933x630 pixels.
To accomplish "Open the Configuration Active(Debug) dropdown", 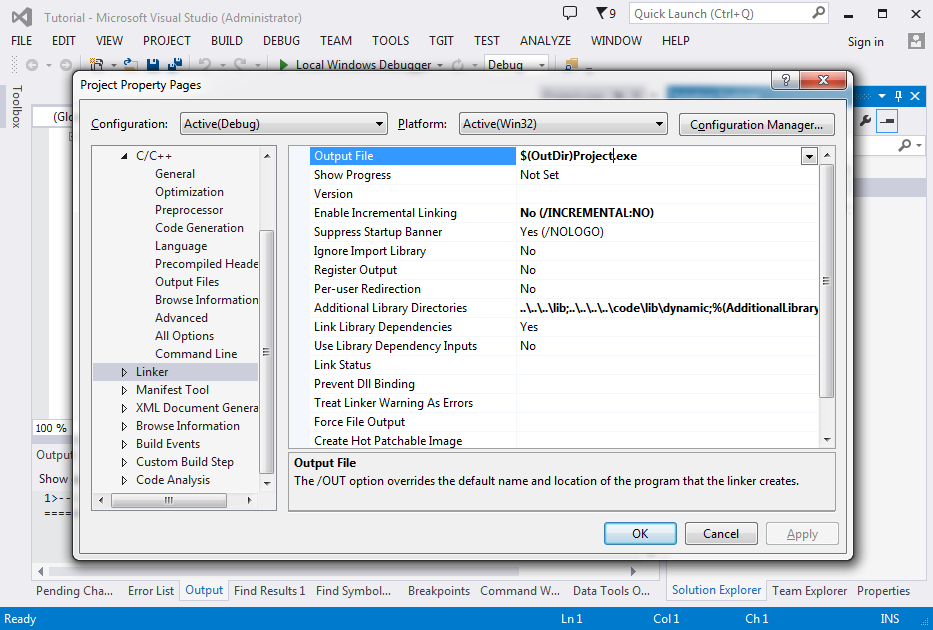I will (283, 124).
